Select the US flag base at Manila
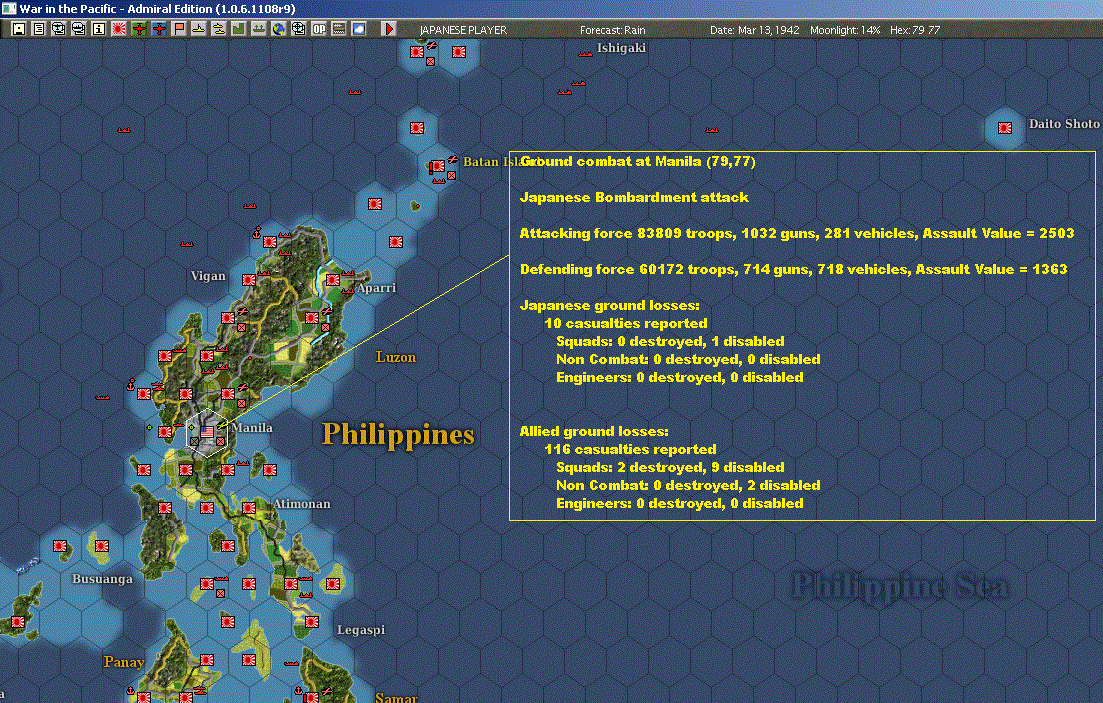The width and height of the screenshot is (1103, 703). pyautogui.click(x=207, y=431)
